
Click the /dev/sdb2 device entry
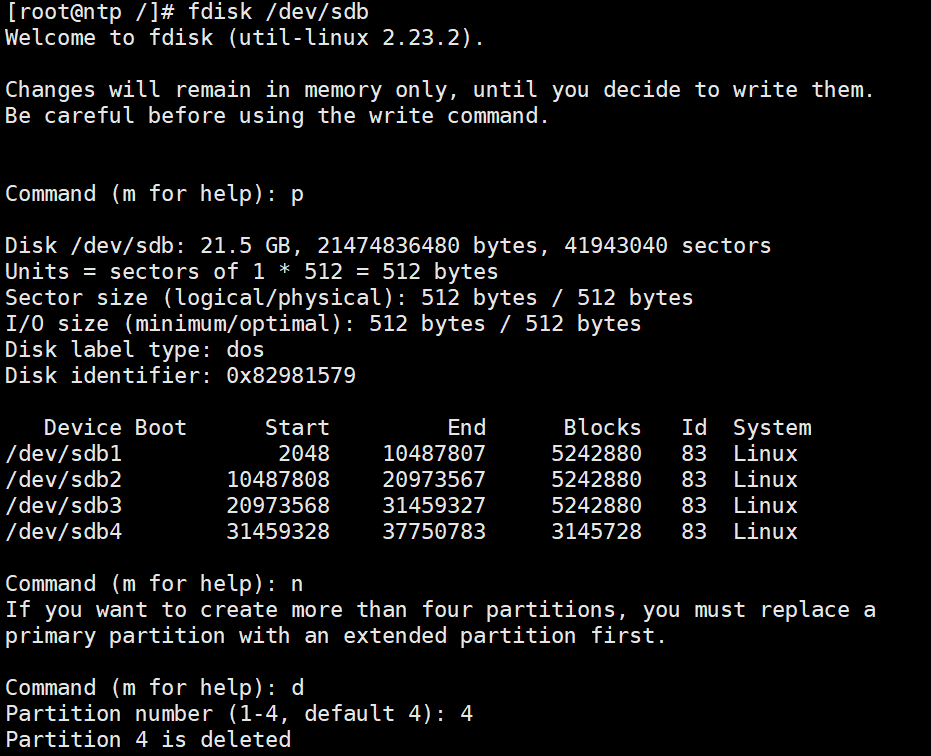(x=63, y=480)
